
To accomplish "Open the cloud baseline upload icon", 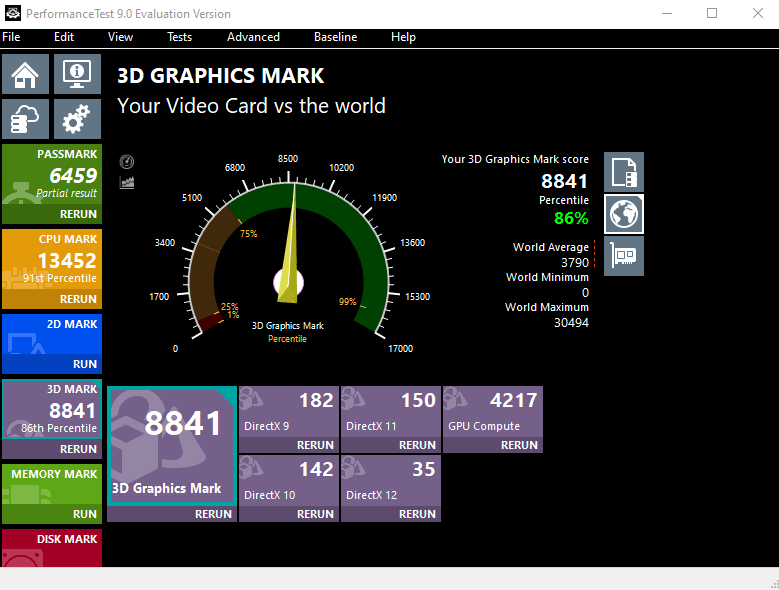I will click(25, 119).
